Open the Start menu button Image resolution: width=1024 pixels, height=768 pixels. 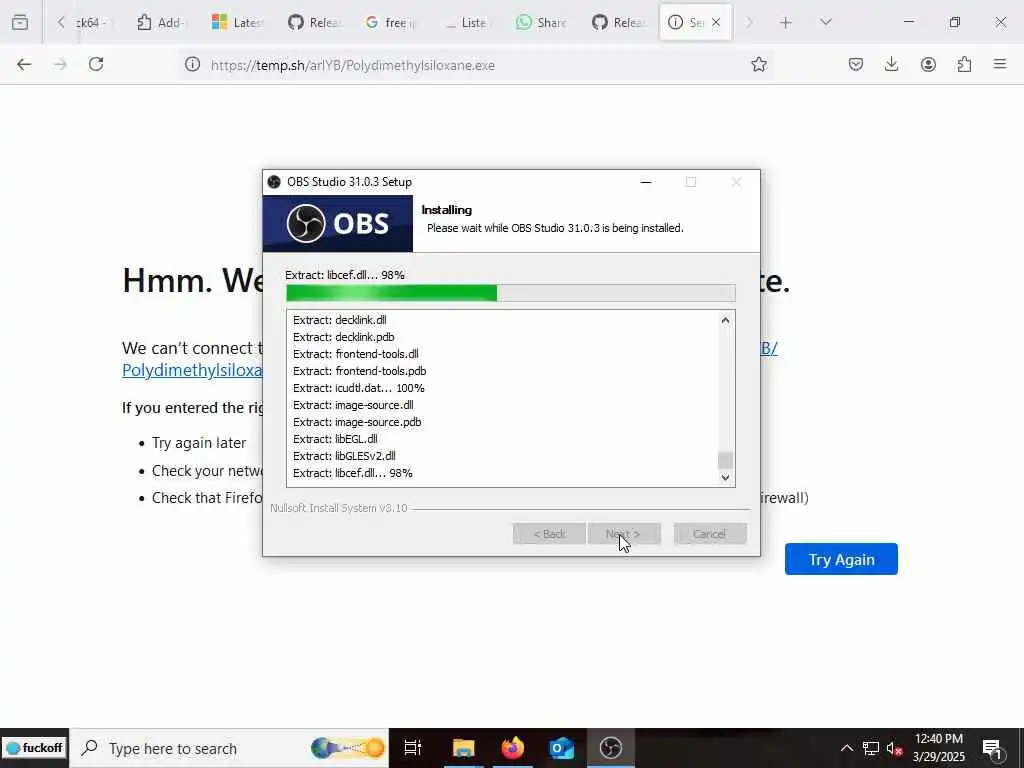pos(34,748)
